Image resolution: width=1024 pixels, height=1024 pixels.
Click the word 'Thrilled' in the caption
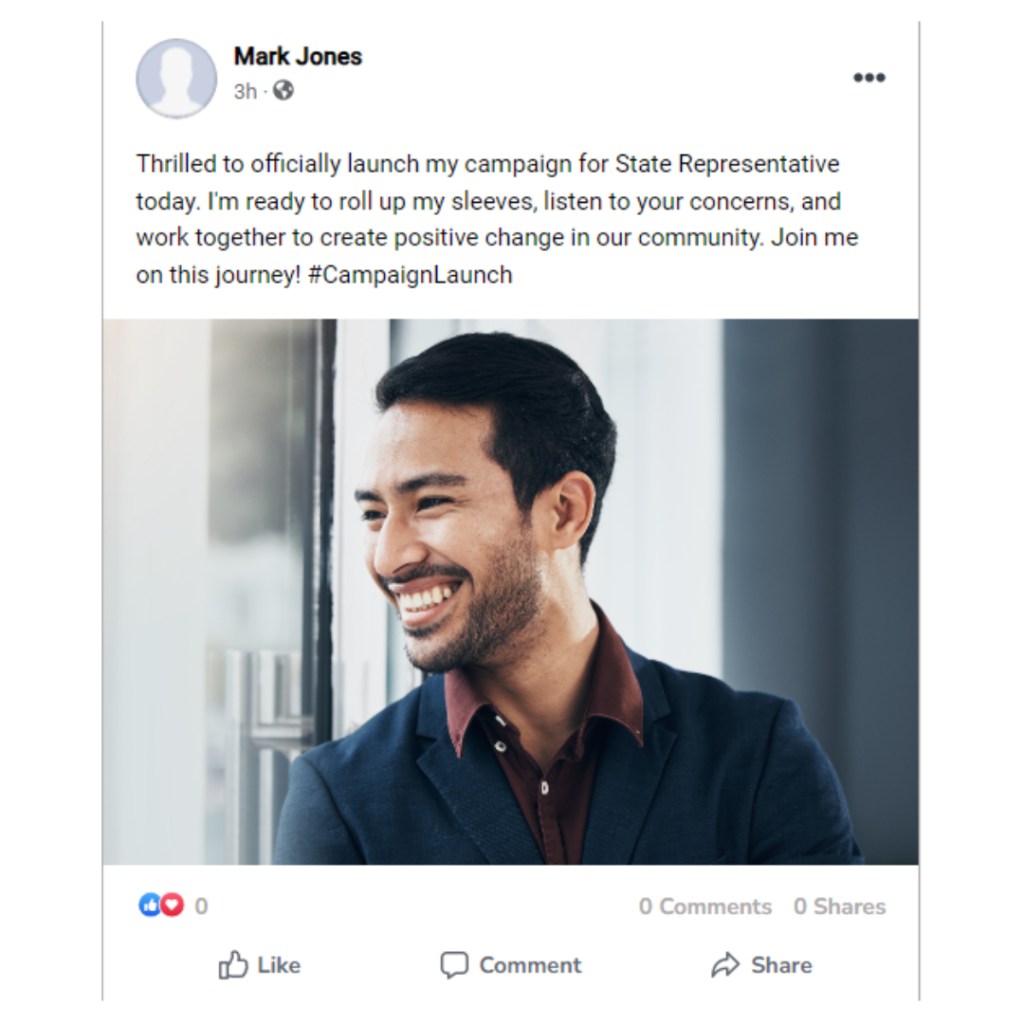tap(176, 163)
